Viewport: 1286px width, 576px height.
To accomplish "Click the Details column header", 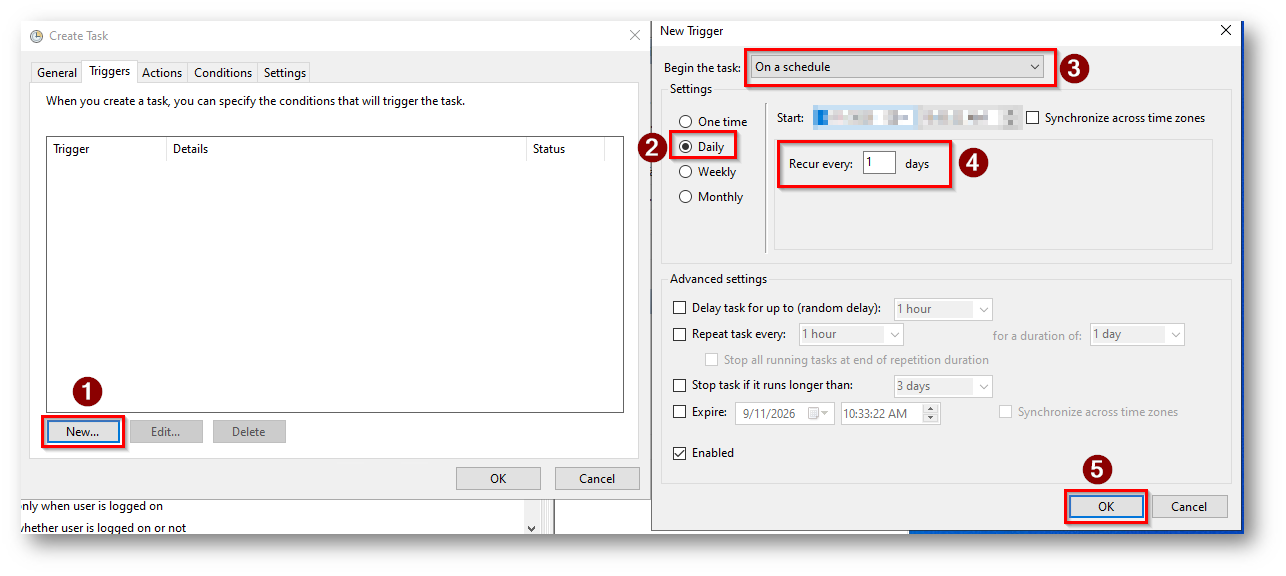I will coord(346,149).
